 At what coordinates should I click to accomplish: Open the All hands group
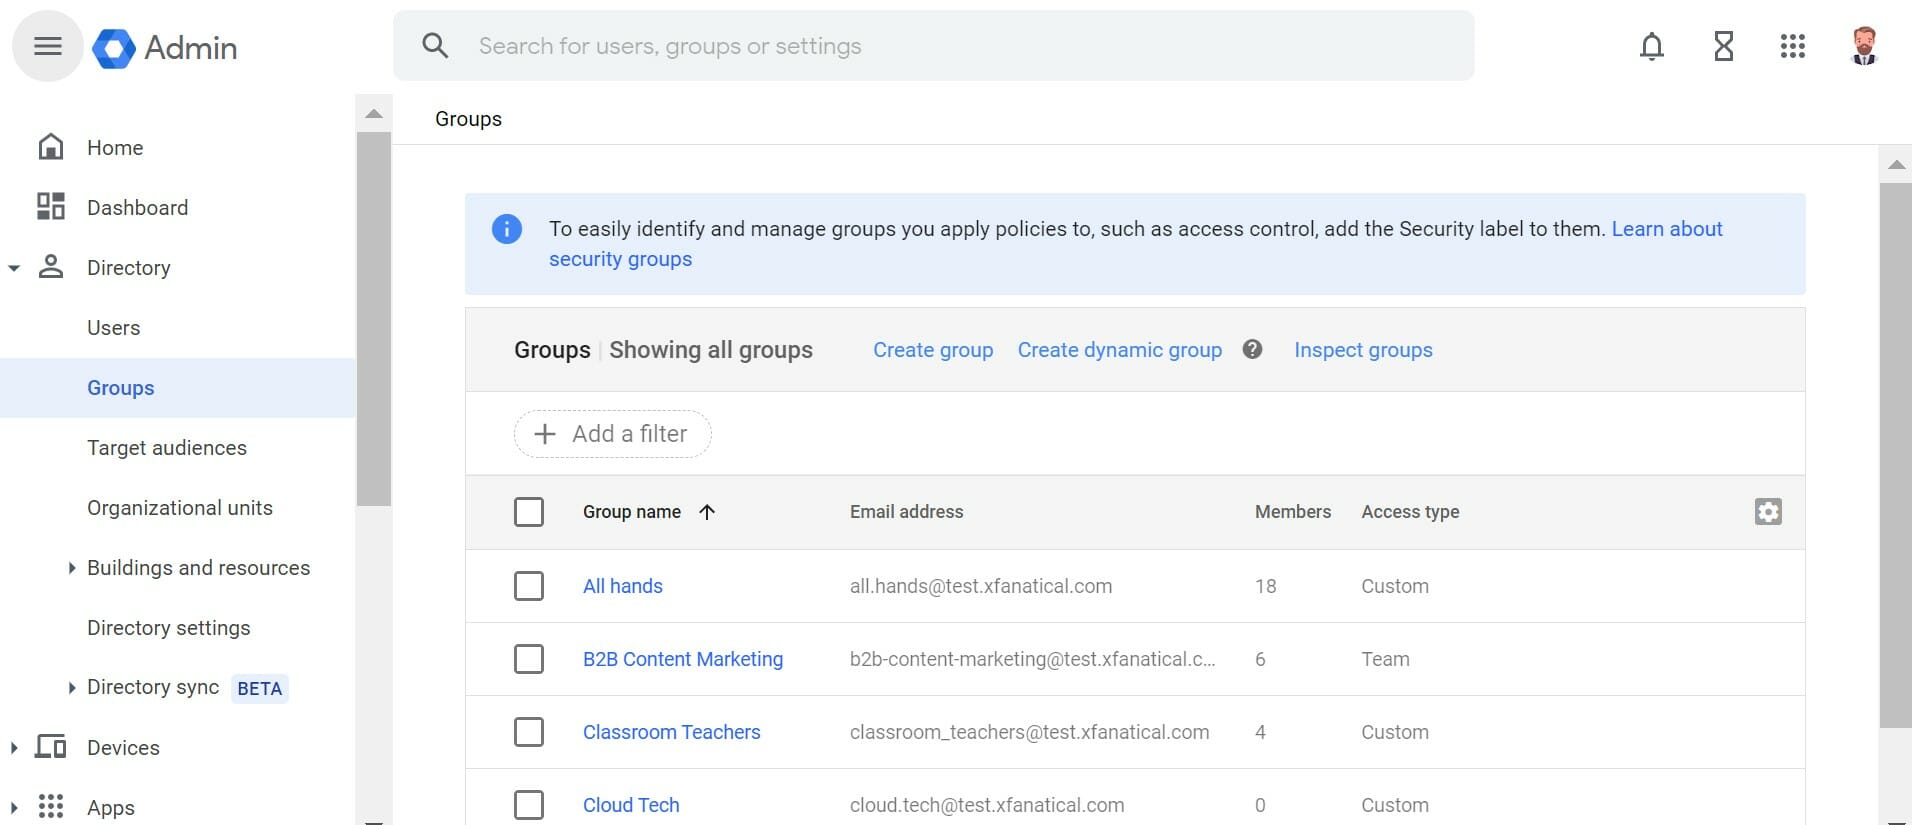623,586
